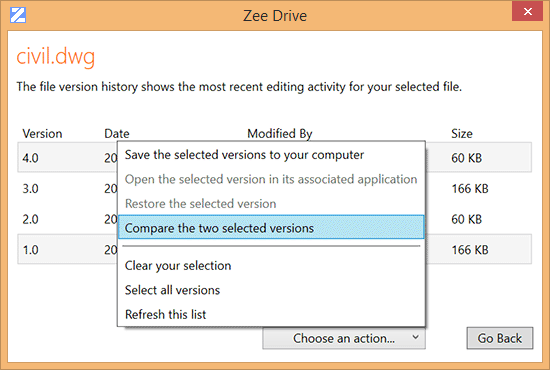Screen dimensions: 550x370
Task: Select Clear your selection
Action: click(271, 265)
